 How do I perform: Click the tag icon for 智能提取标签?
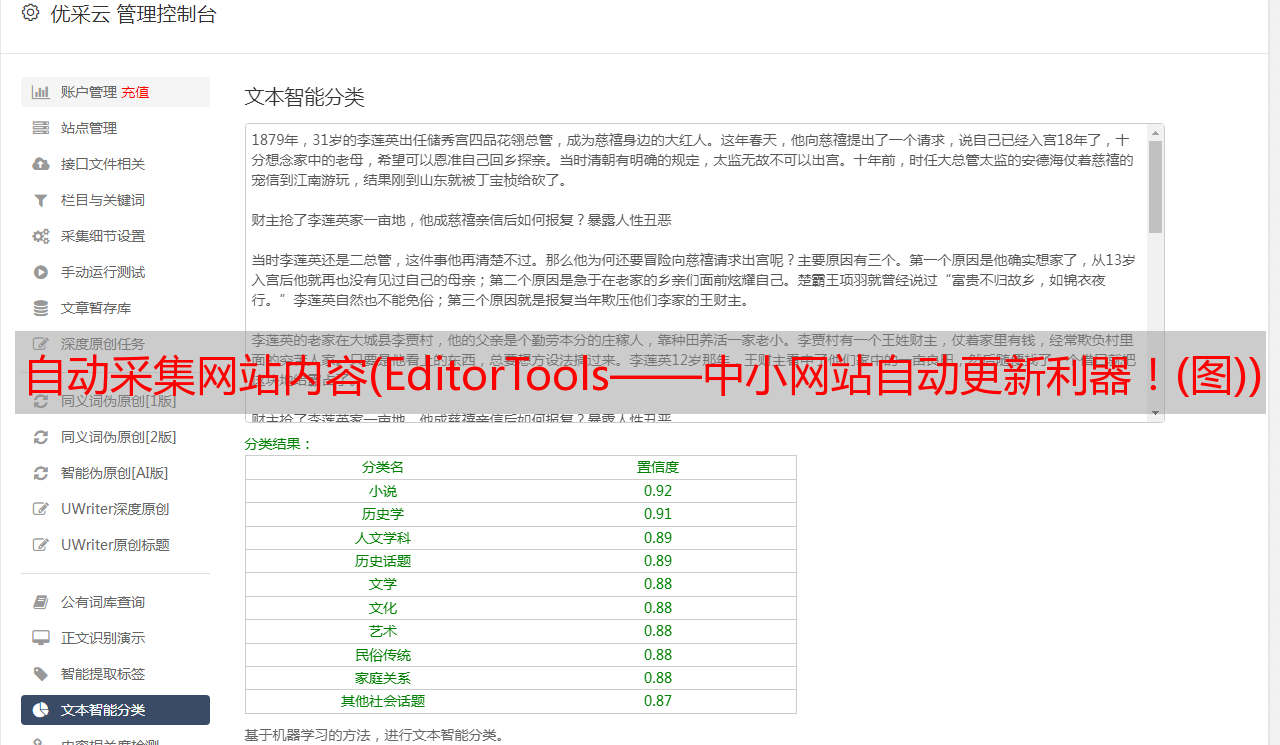tap(41, 674)
